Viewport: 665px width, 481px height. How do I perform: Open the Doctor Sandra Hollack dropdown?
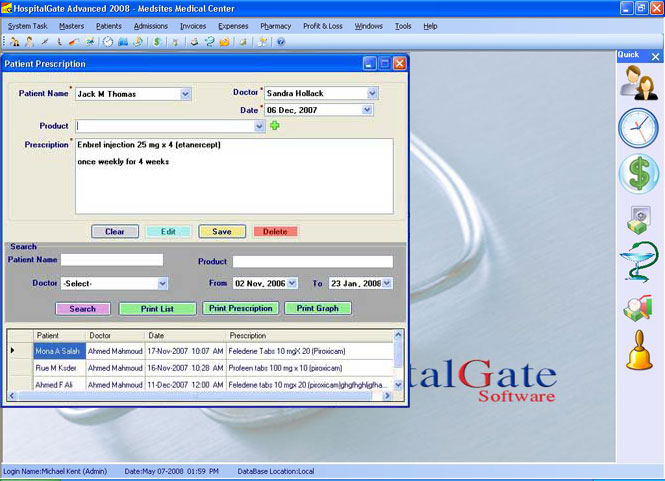coord(372,94)
